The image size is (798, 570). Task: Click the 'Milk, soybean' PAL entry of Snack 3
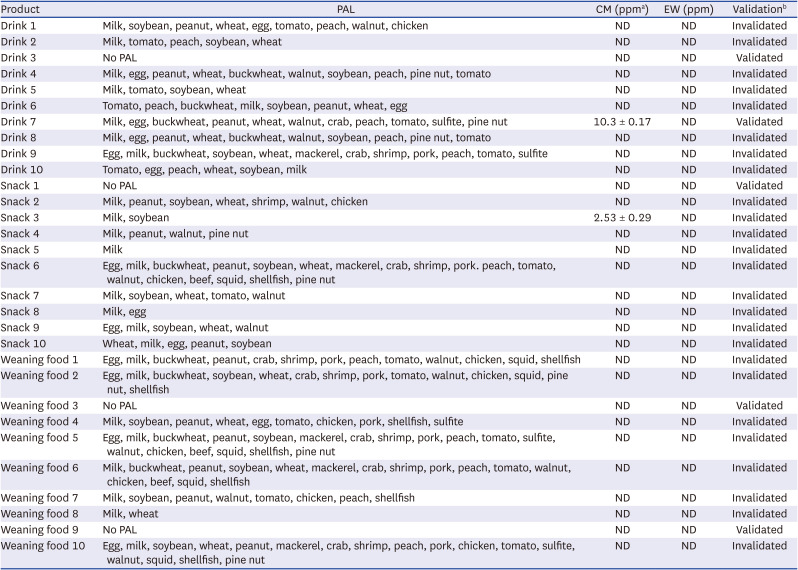pos(135,218)
